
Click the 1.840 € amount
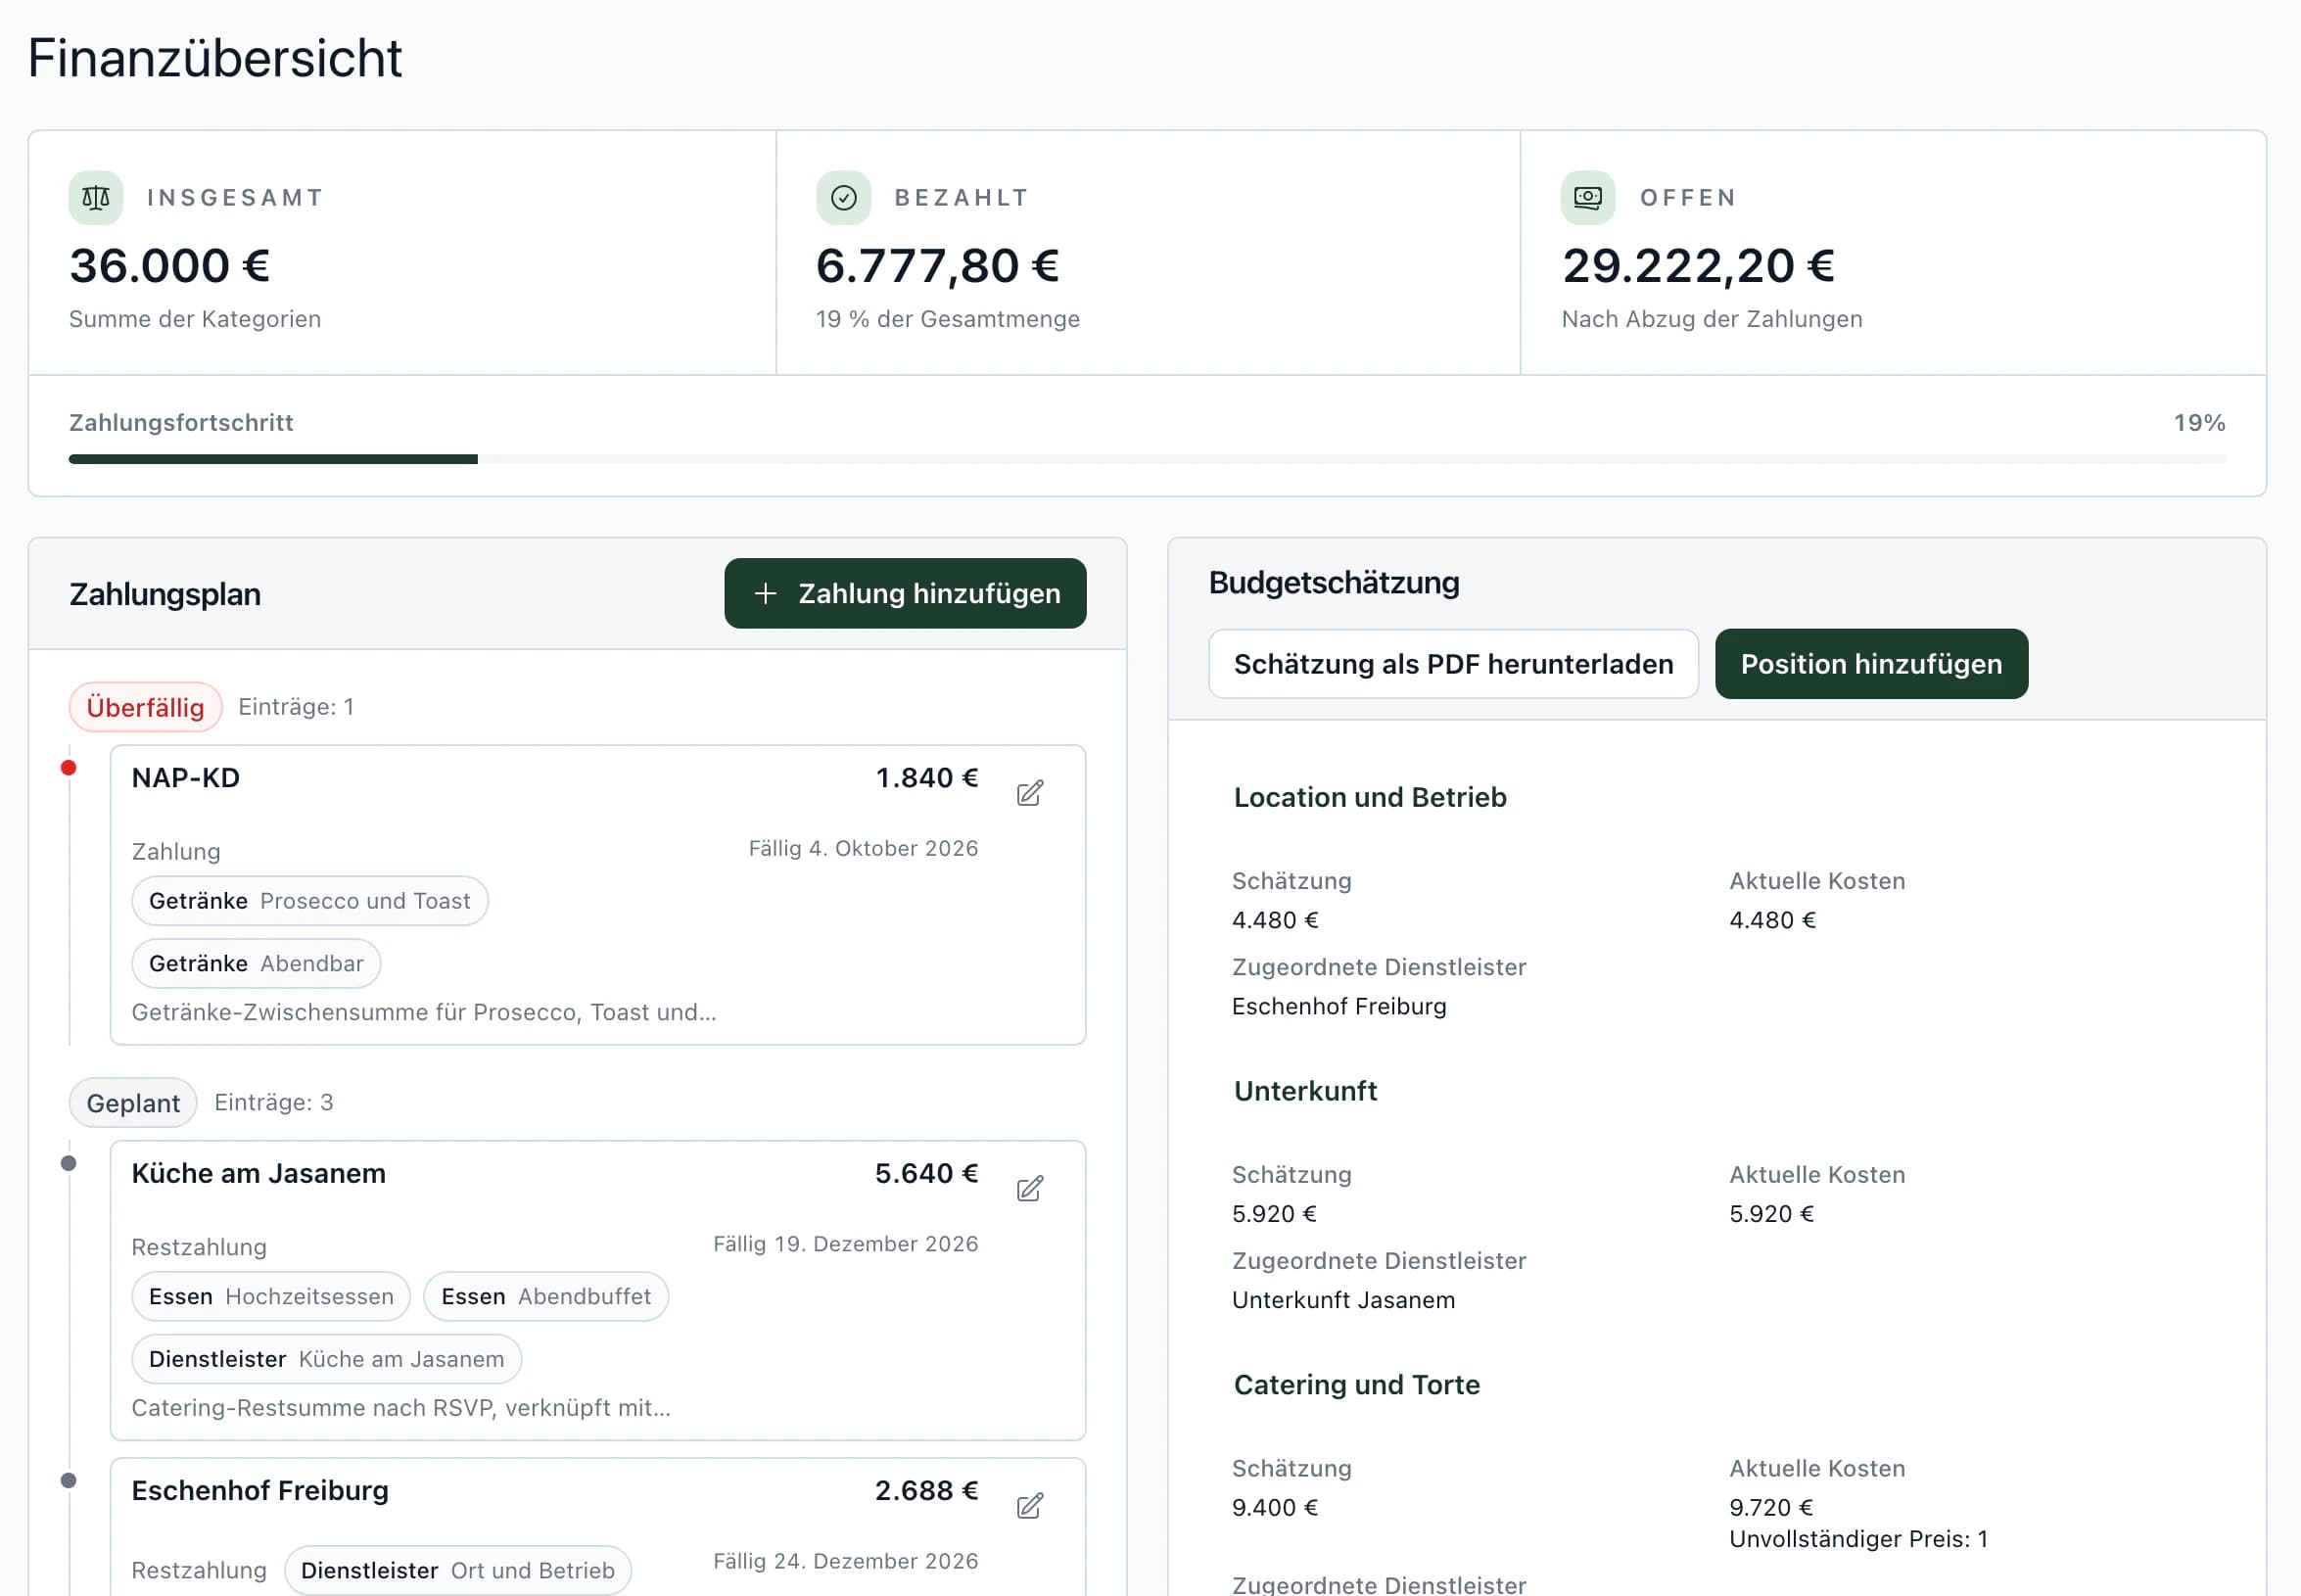[x=927, y=778]
